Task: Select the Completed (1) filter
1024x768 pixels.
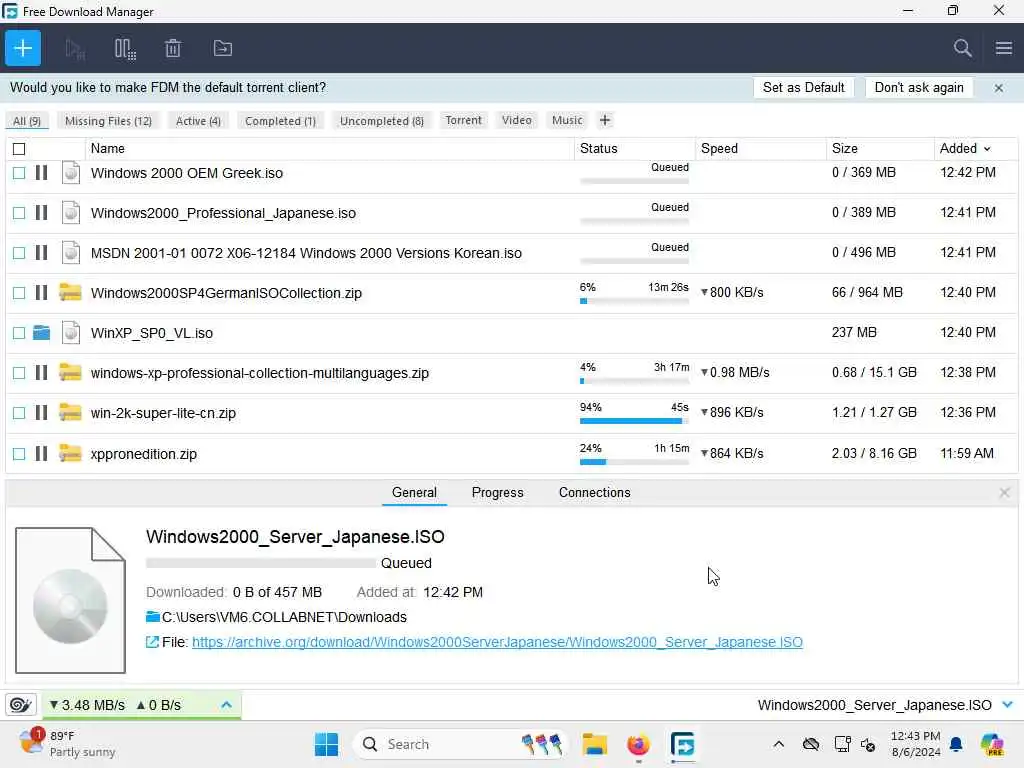Action: point(280,121)
